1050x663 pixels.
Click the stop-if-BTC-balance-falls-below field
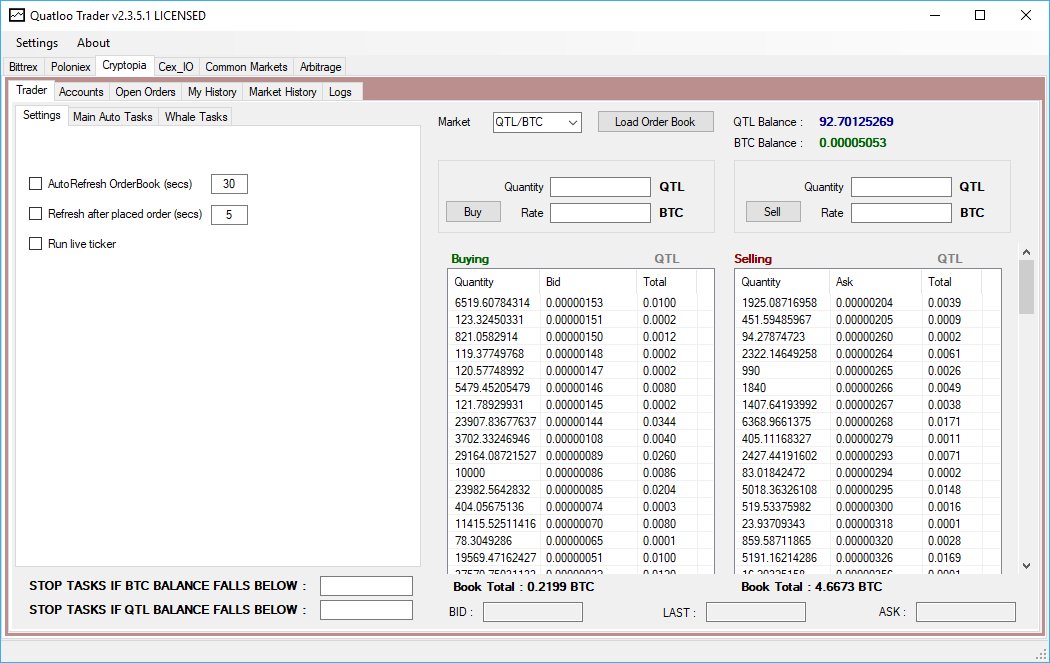click(x=366, y=586)
